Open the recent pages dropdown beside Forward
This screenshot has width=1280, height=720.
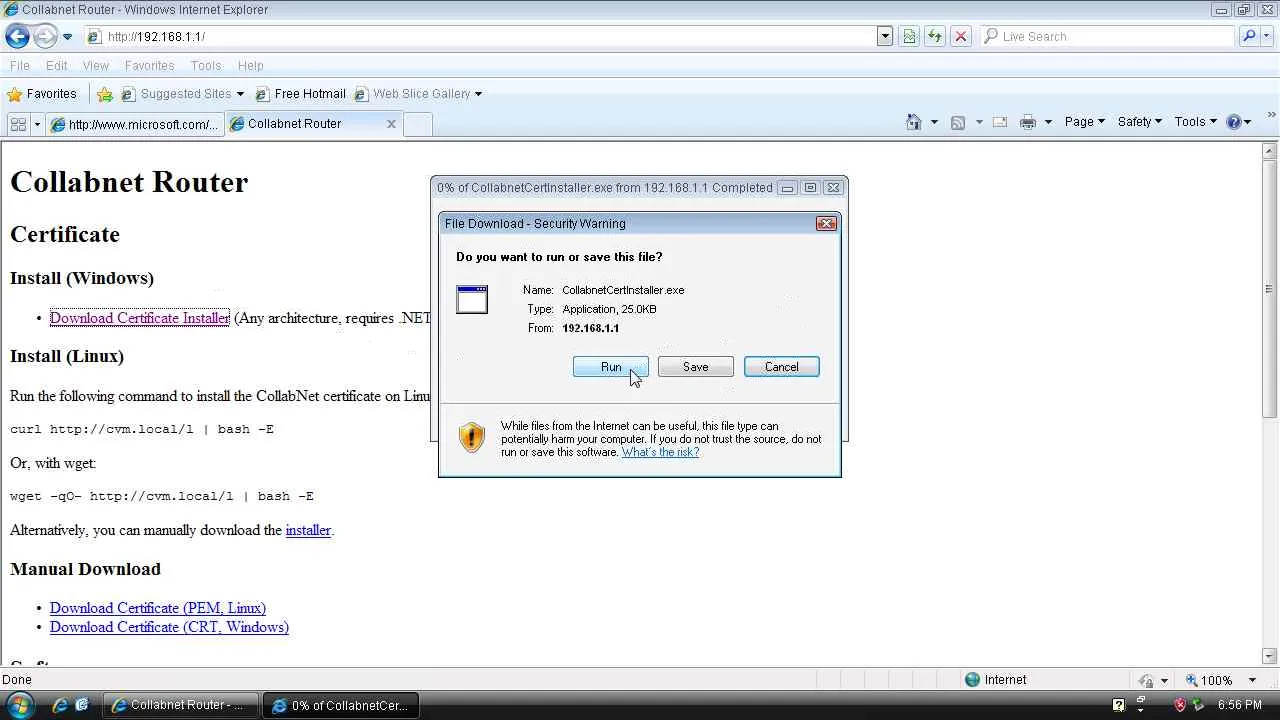(x=67, y=37)
